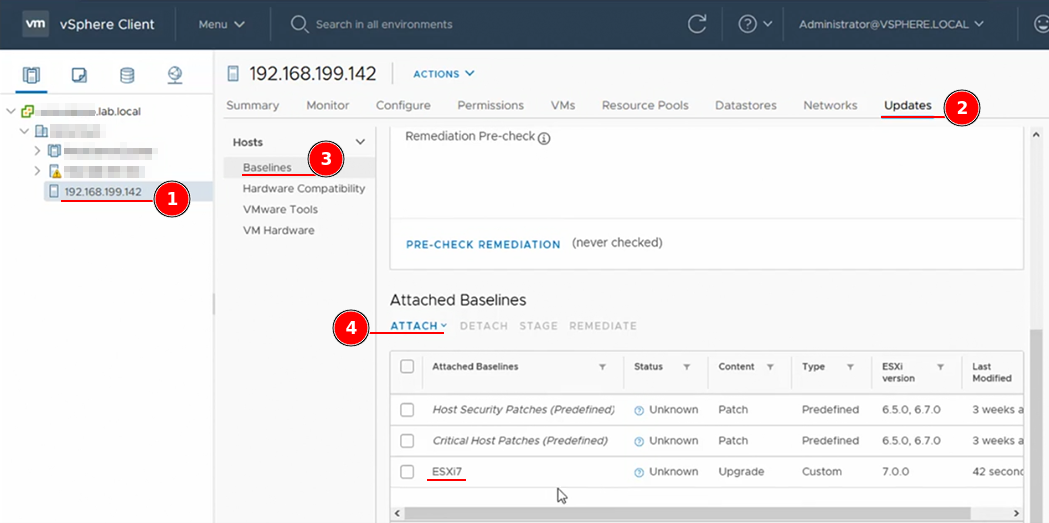Collapse the Hosts section chevron
The width and height of the screenshot is (1049, 523).
click(360, 142)
